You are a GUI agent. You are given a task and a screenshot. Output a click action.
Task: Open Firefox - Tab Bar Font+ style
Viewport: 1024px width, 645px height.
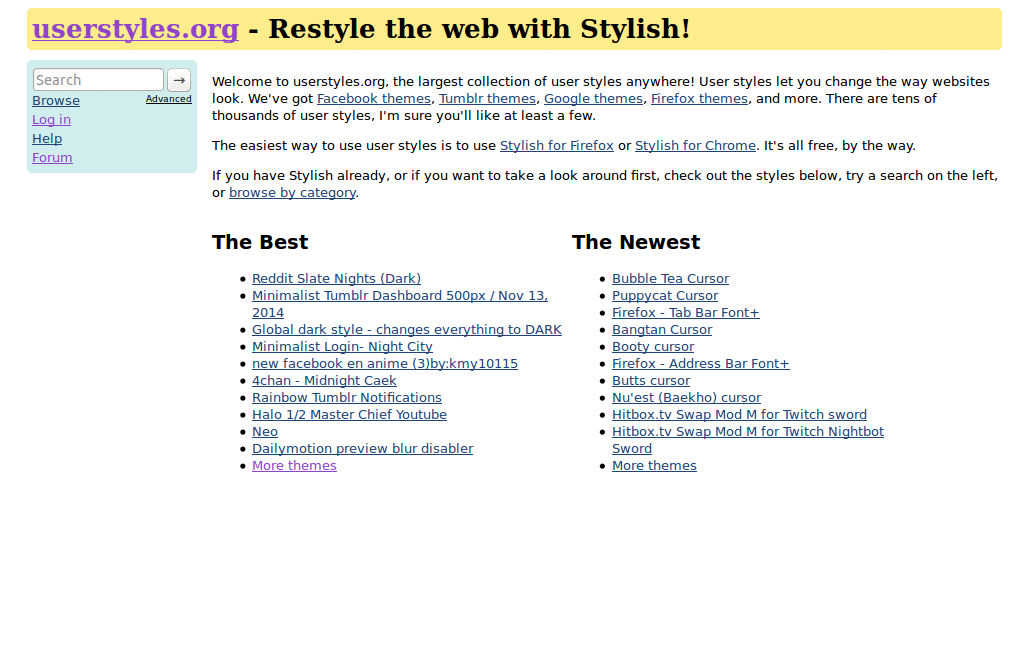686,313
